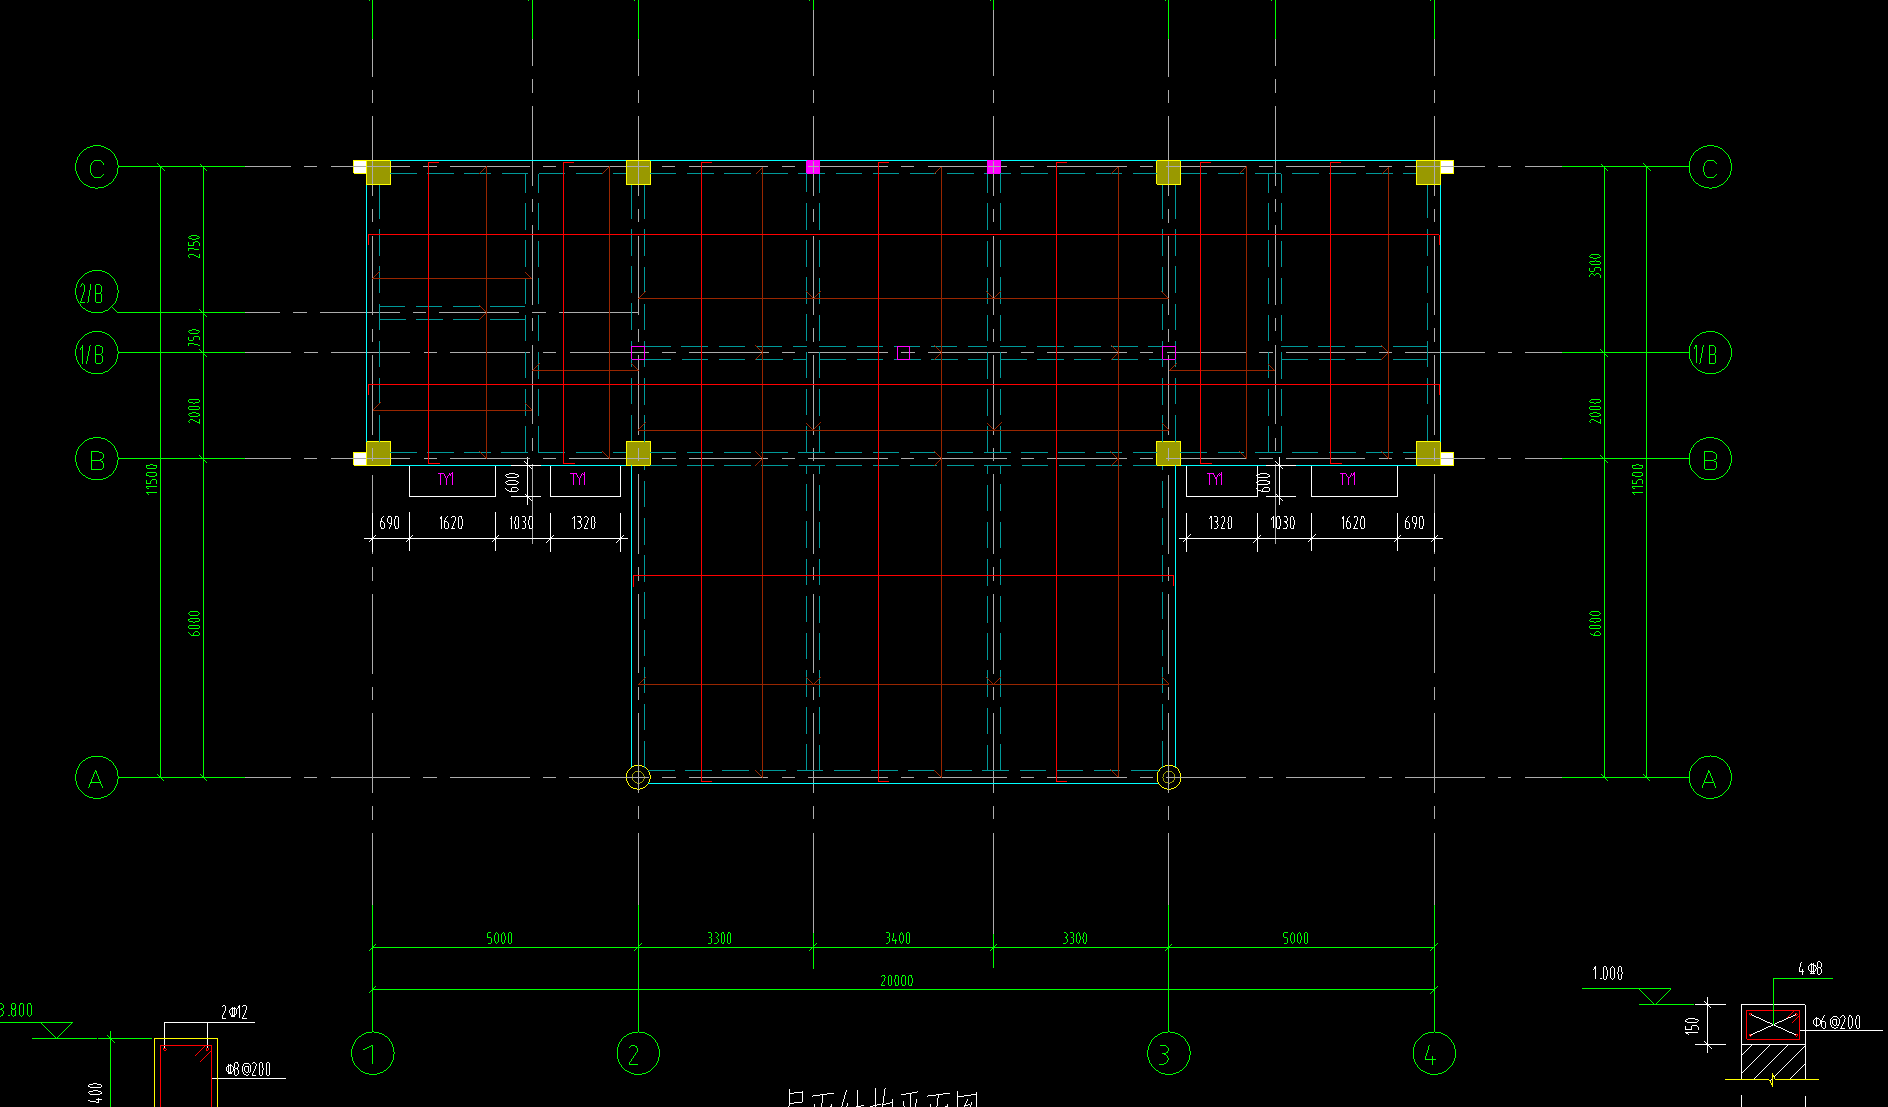Pick the right-side grid bubble B

coord(1710,460)
